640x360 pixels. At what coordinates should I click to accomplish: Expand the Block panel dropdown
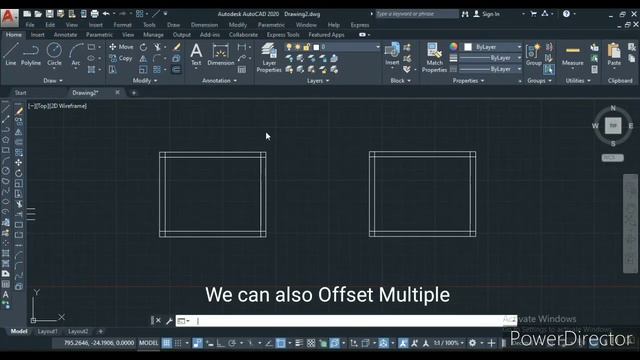click(x=400, y=81)
